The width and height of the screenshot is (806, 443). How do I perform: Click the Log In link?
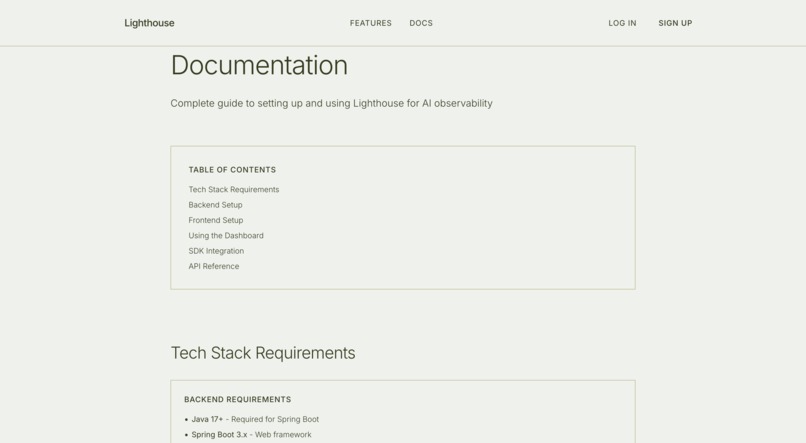coord(622,23)
